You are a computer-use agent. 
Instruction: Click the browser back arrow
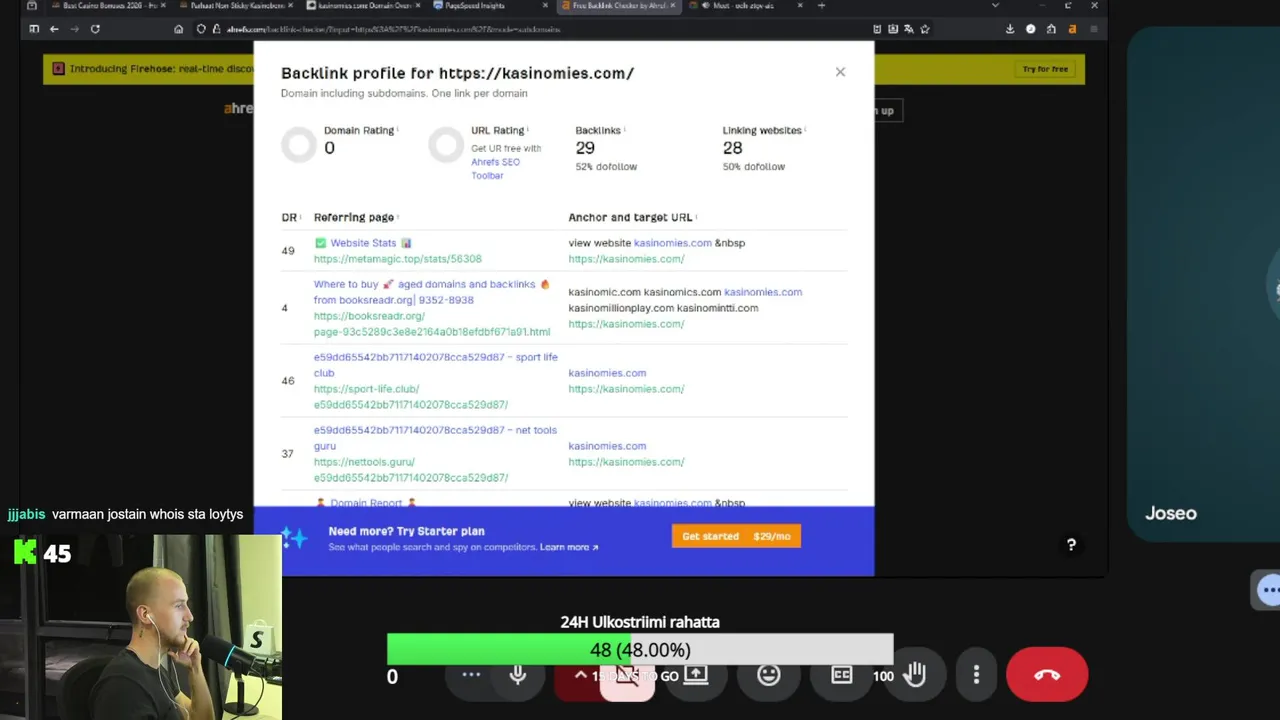tap(54, 29)
